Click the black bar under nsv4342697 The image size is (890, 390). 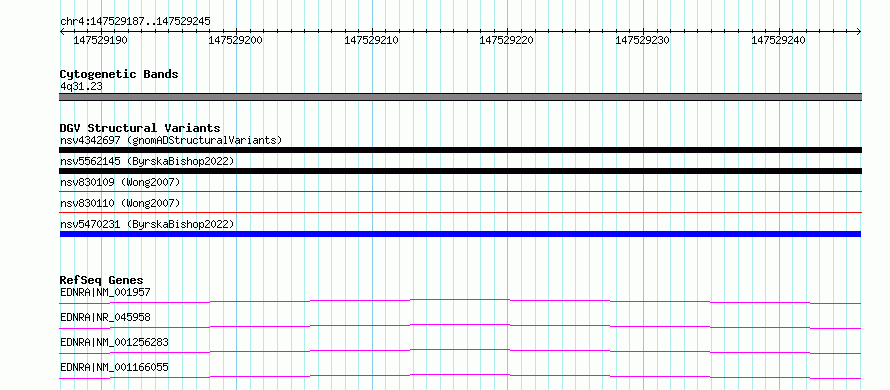[x=460, y=150]
